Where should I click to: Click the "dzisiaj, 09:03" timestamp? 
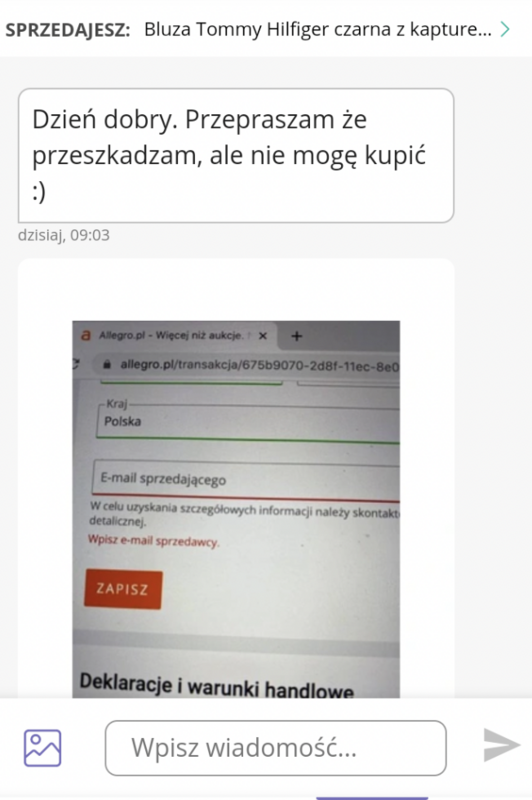(x=64, y=235)
